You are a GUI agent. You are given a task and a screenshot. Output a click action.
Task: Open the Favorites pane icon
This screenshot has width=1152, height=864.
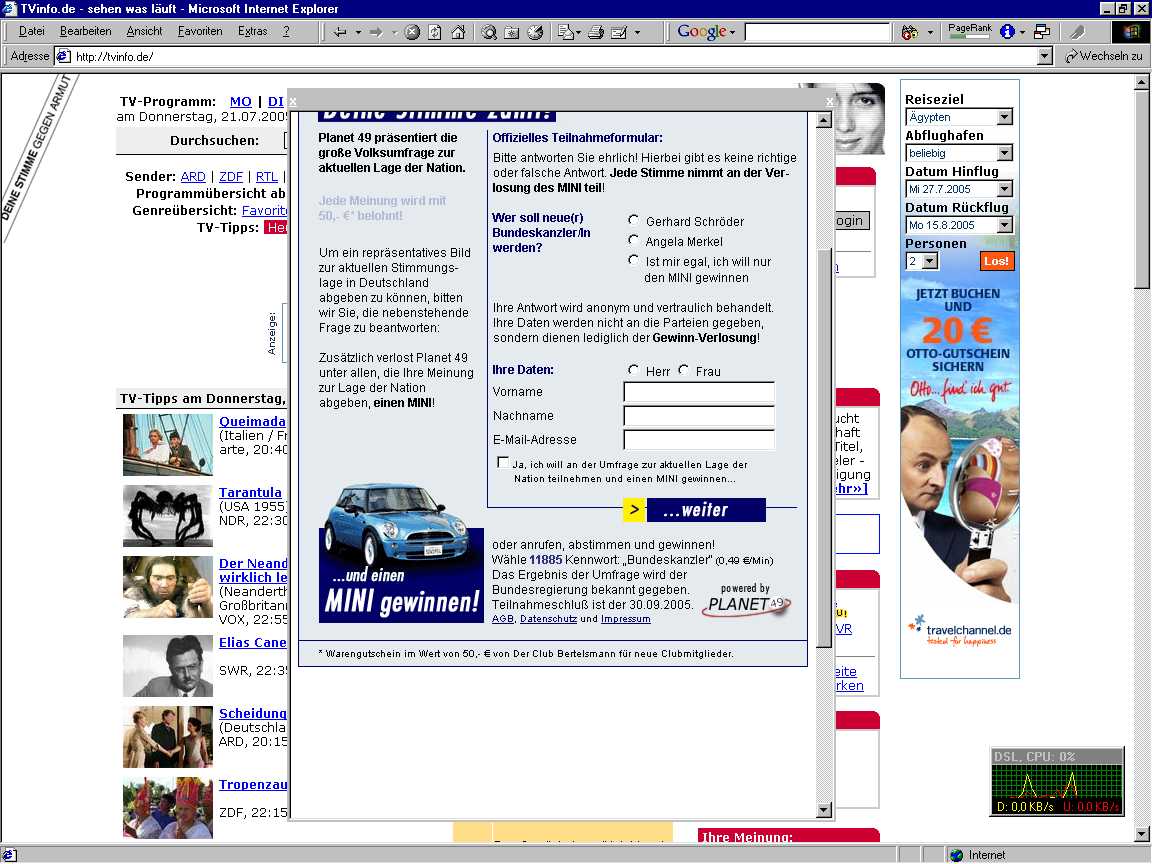point(512,32)
